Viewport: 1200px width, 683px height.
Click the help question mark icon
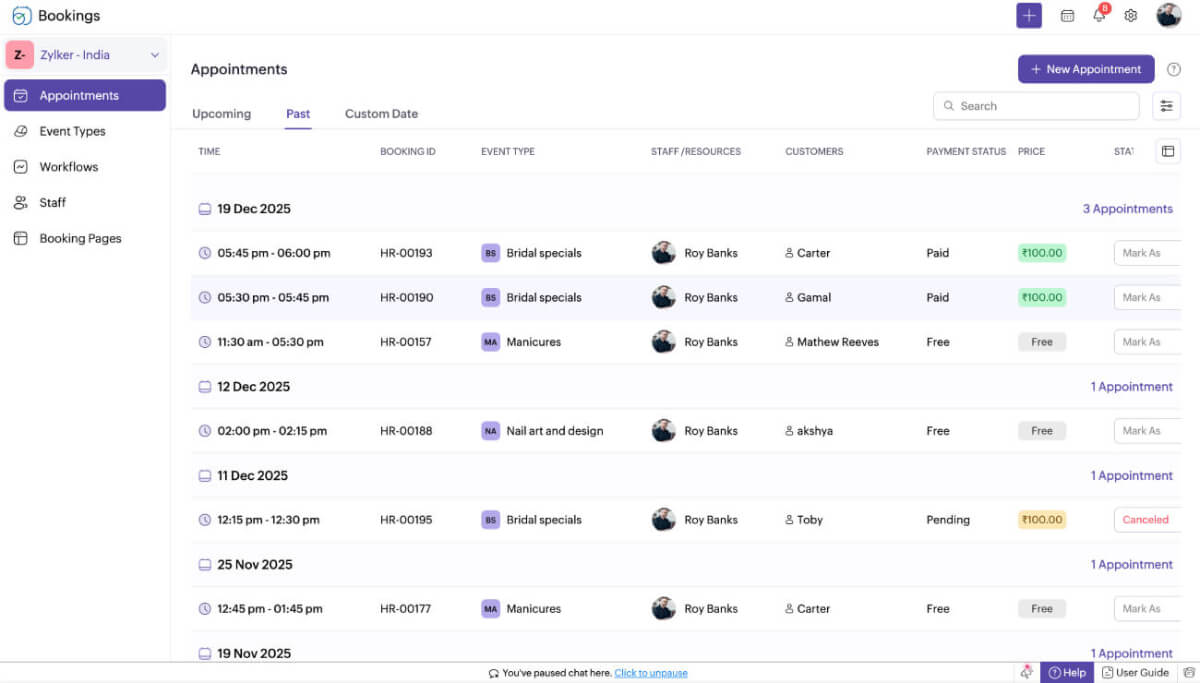point(1174,70)
